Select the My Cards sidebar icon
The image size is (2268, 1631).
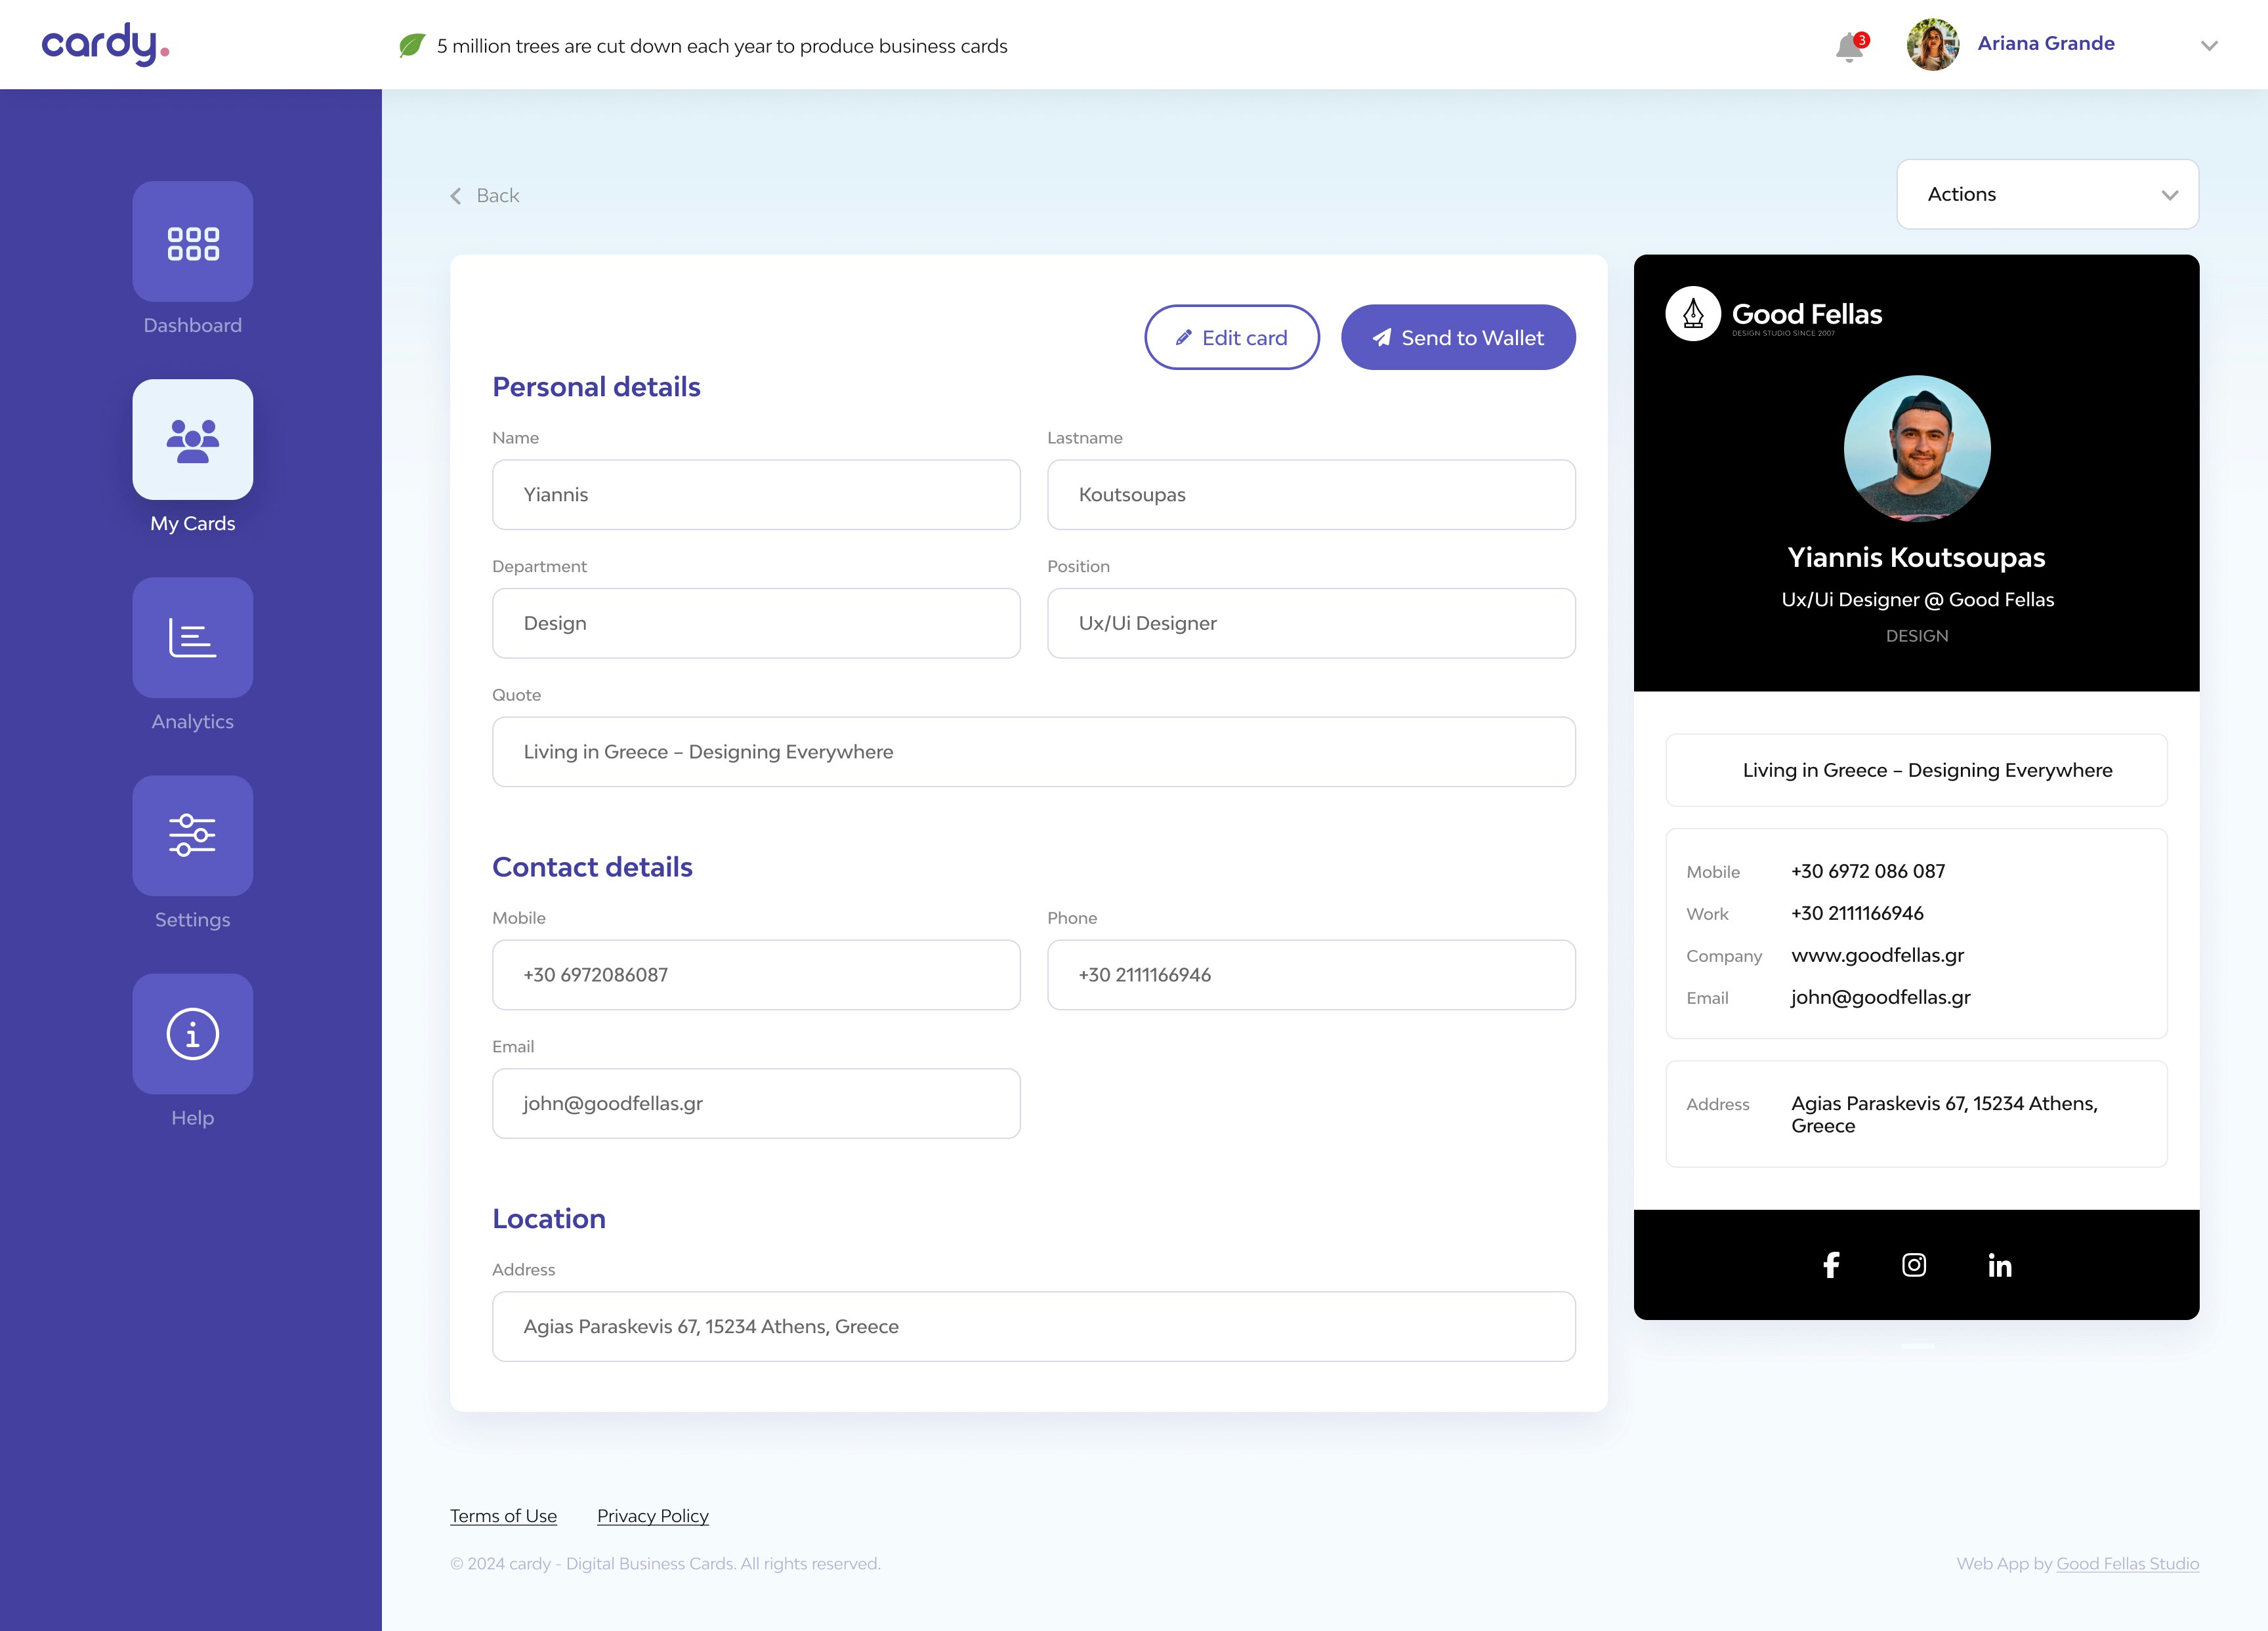[x=192, y=440]
